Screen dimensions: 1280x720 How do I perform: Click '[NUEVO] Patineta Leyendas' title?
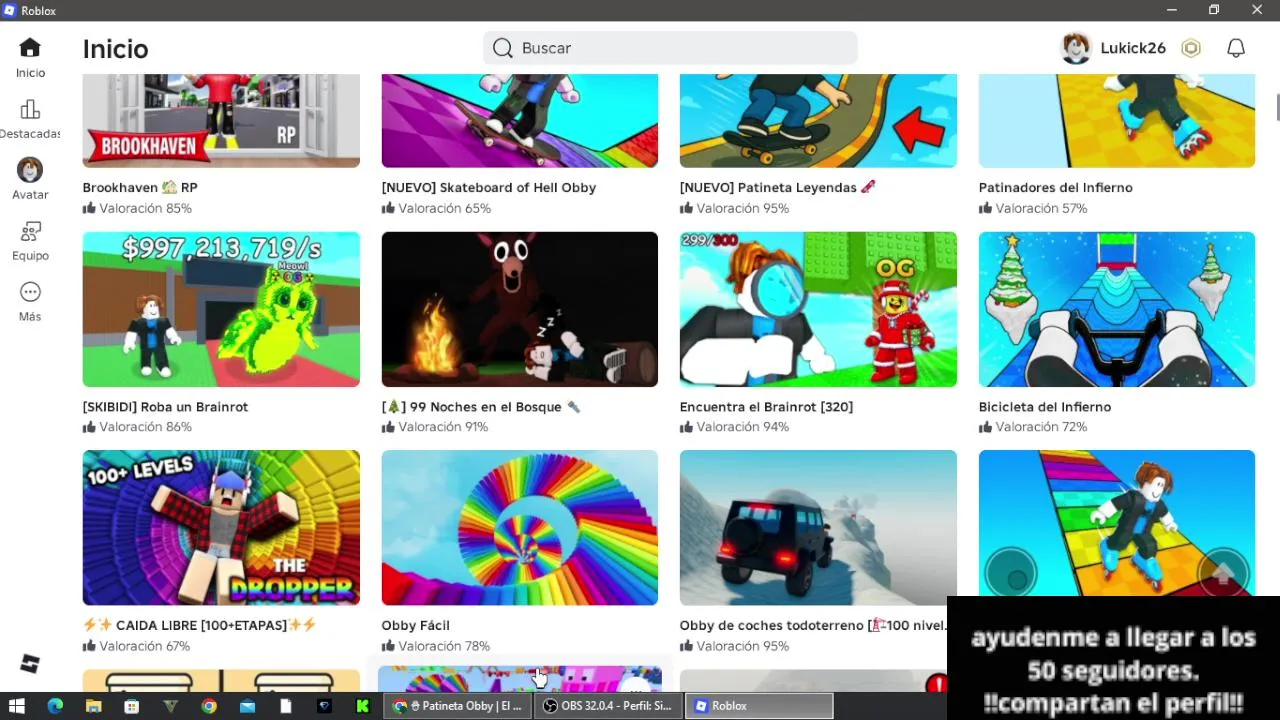(x=778, y=187)
